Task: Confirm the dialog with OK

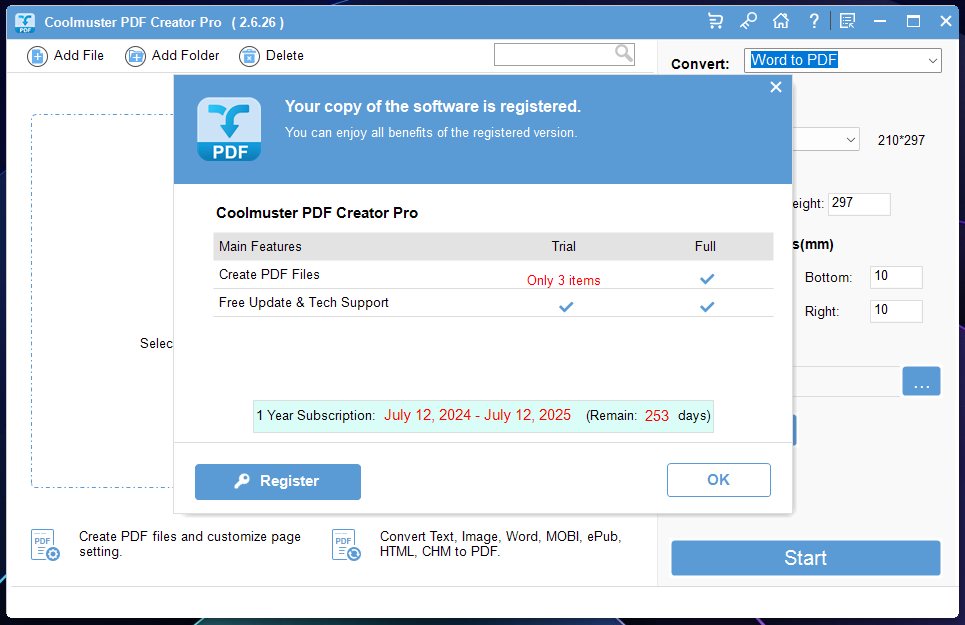Action: click(718, 480)
